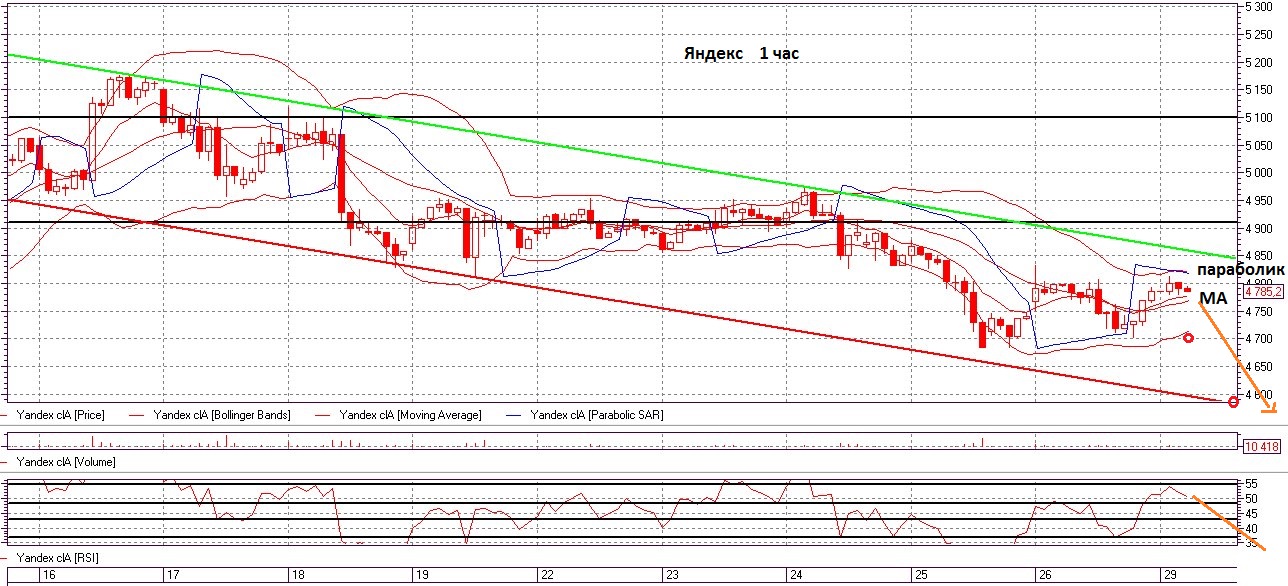Select date 19 on the time axis
Screen dimensions: 1288x586
(421, 575)
